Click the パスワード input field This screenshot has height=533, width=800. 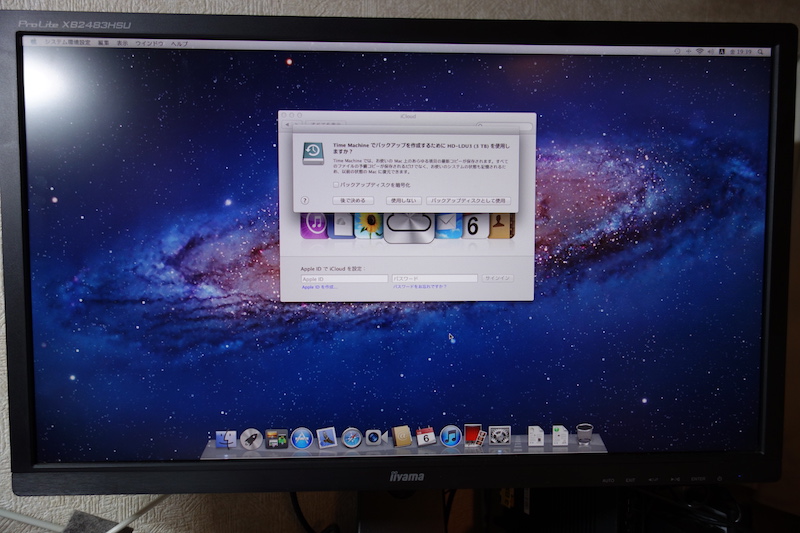[435, 278]
